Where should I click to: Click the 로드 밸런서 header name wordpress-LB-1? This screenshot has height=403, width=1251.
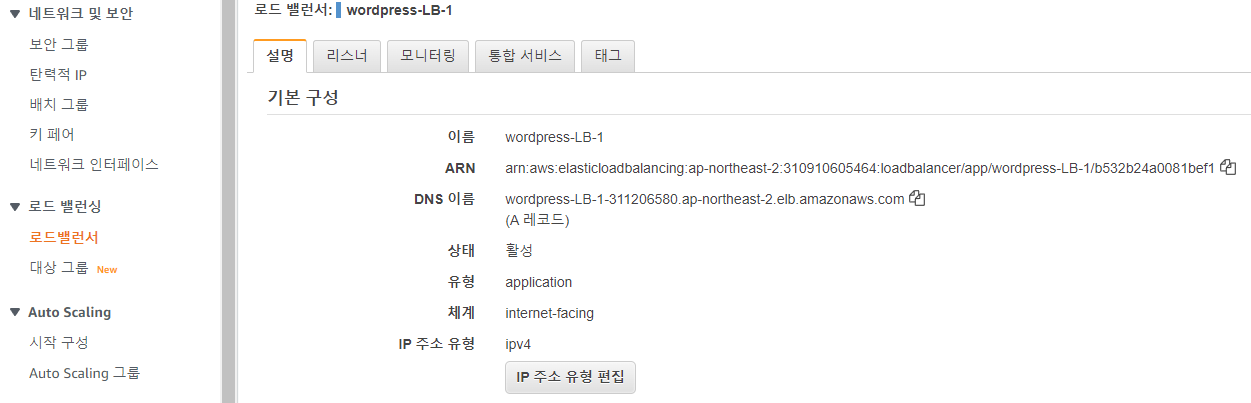[402, 11]
